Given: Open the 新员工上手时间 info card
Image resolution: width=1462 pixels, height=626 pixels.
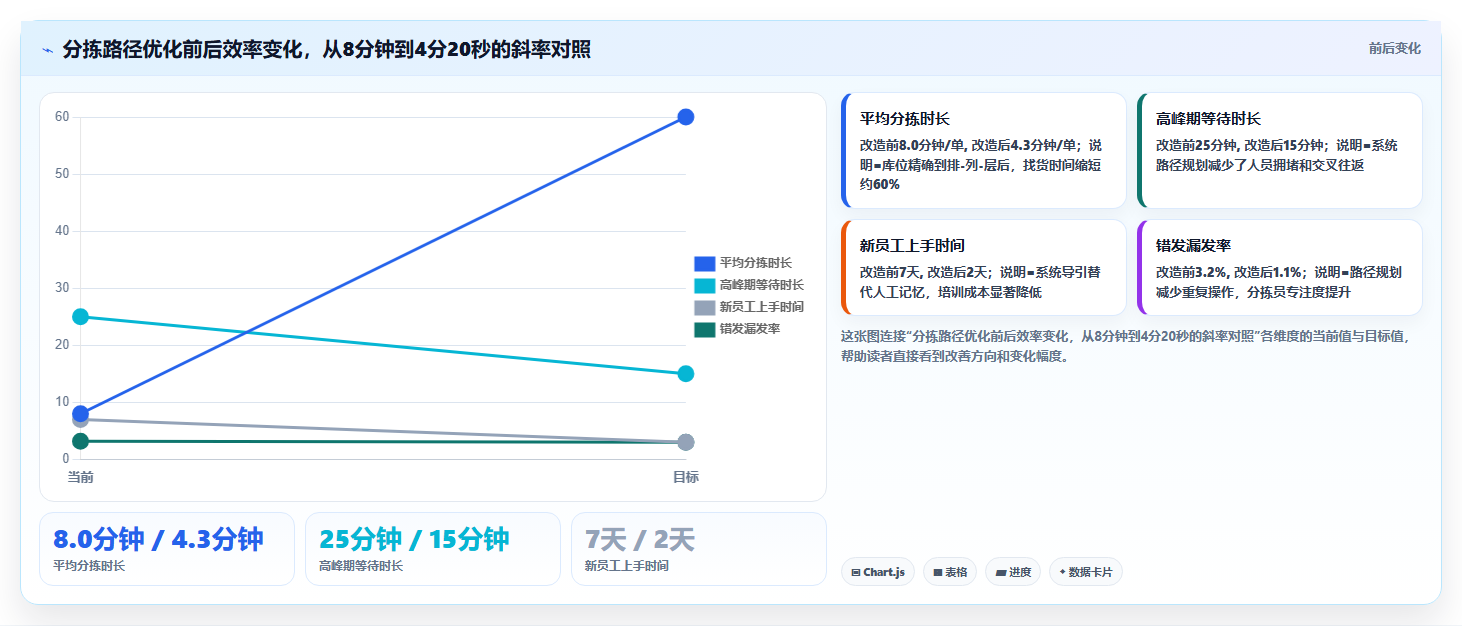Looking at the screenshot, I should 984,268.
